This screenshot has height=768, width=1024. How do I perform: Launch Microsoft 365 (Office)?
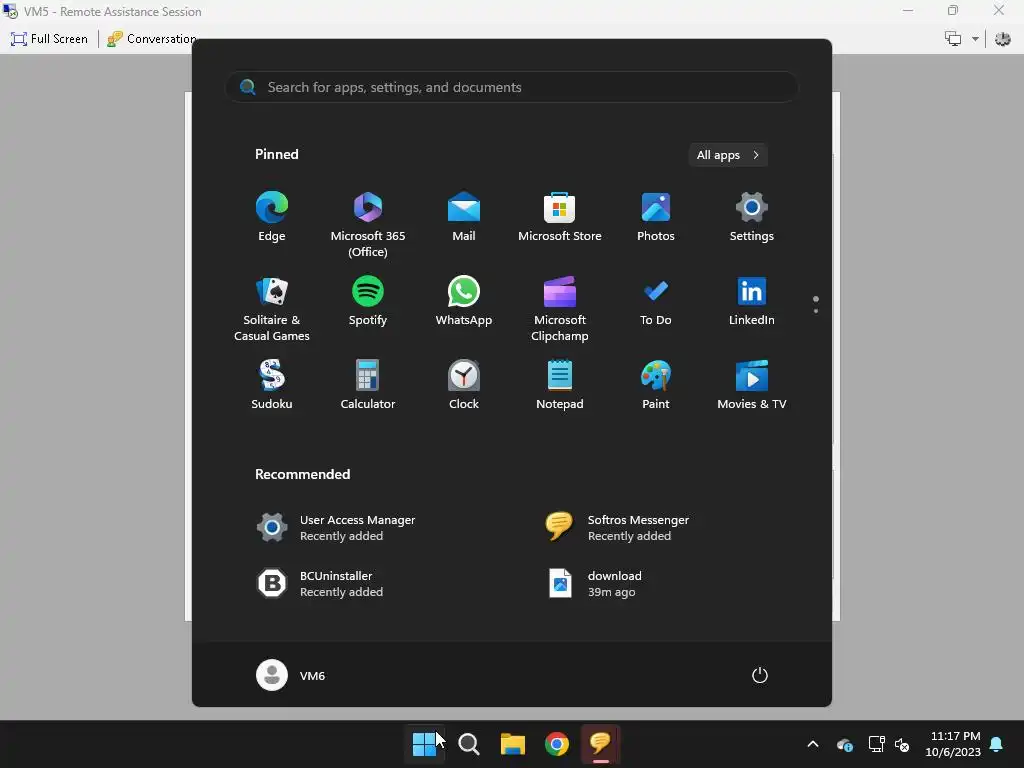pos(368,224)
